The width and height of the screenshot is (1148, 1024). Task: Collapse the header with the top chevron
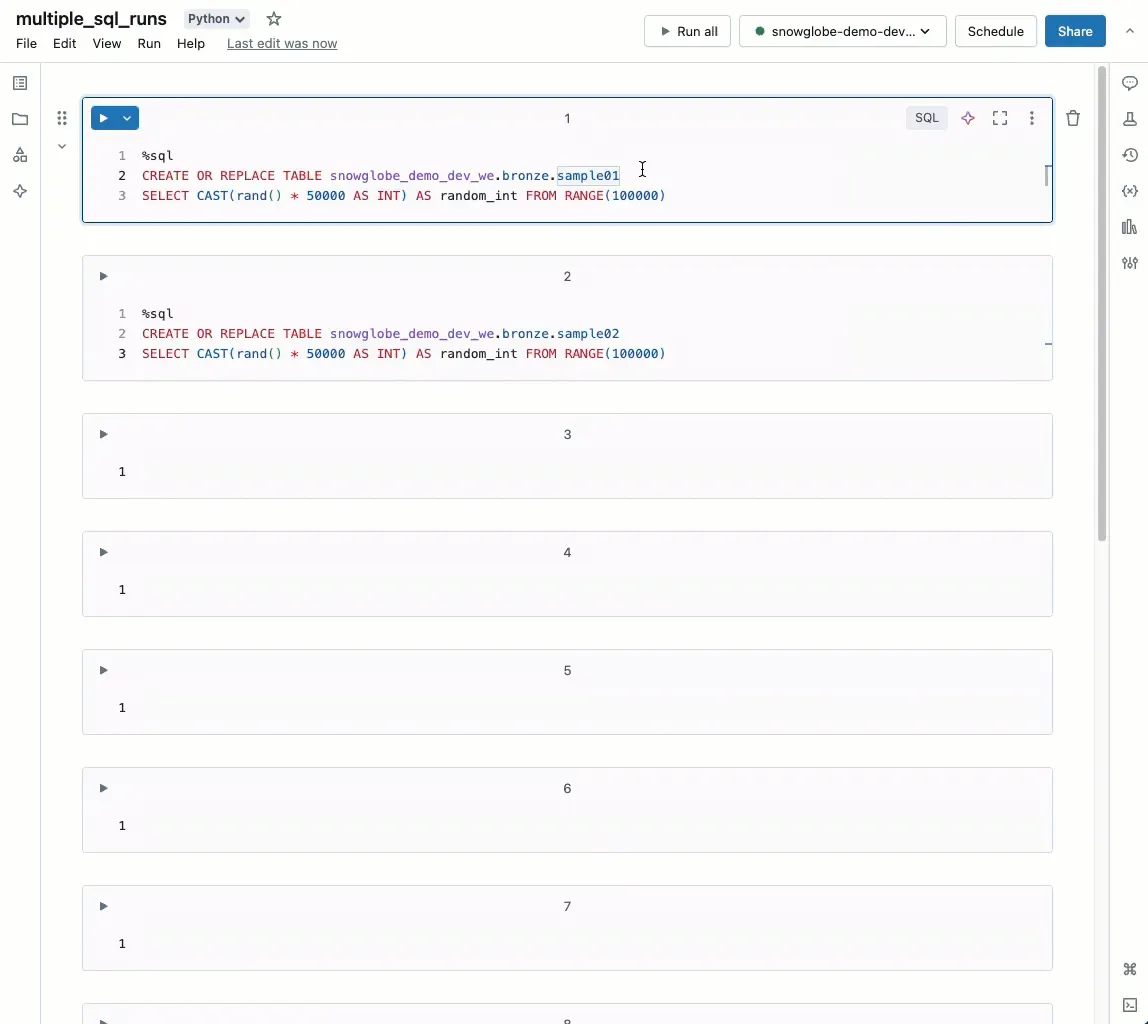[1130, 31]
